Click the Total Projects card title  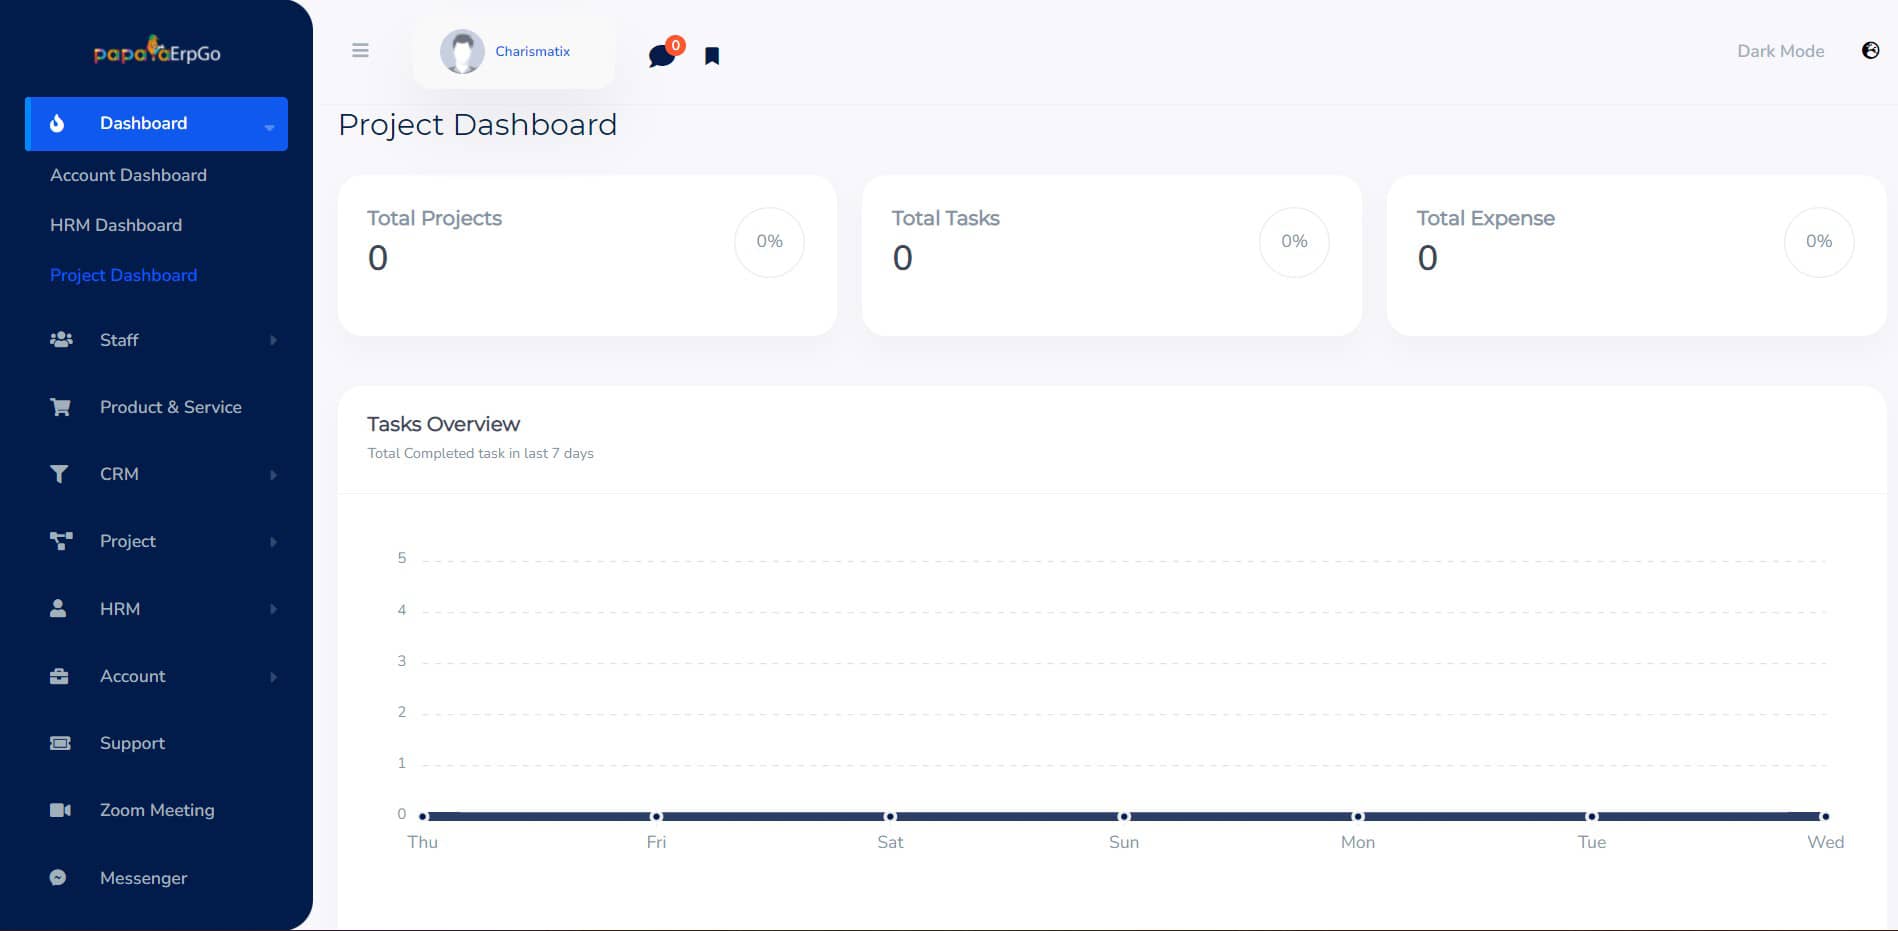coord(434,218)
